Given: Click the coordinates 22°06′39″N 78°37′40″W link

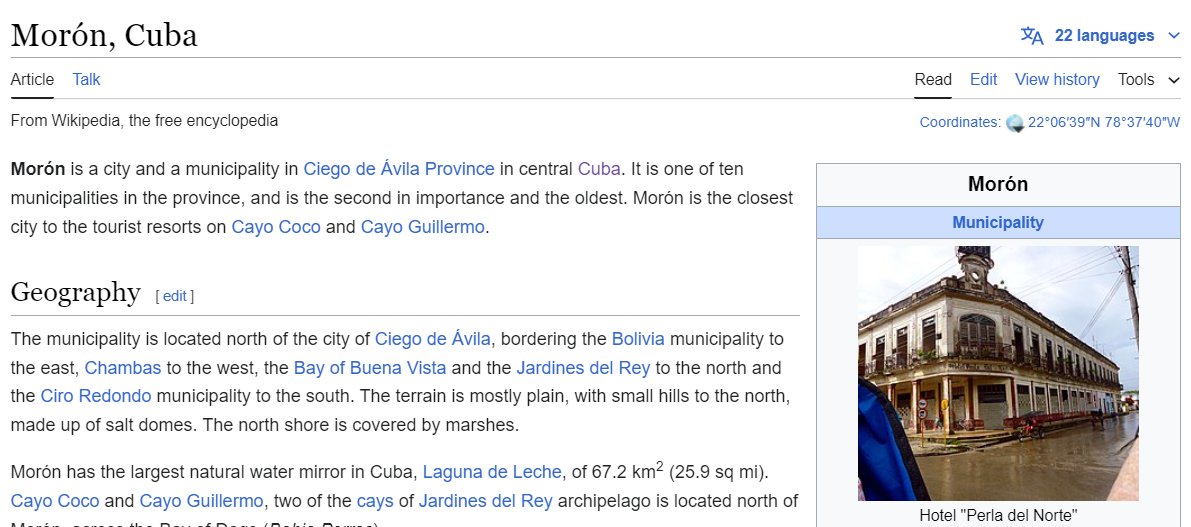Looking at the screenshot, I should (1103, 123).
